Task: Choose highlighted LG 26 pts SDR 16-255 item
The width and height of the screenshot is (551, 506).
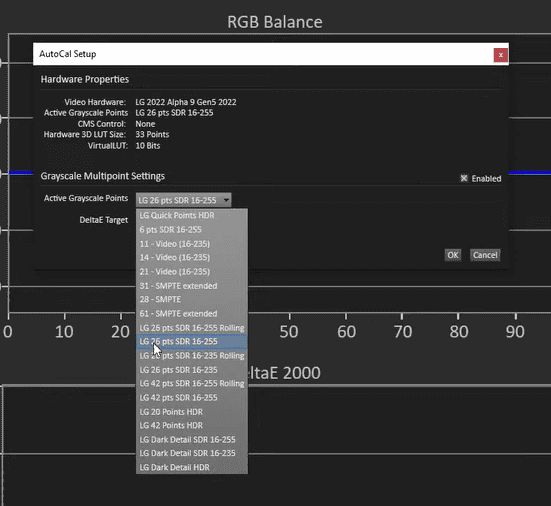Action: pos(192,342)
